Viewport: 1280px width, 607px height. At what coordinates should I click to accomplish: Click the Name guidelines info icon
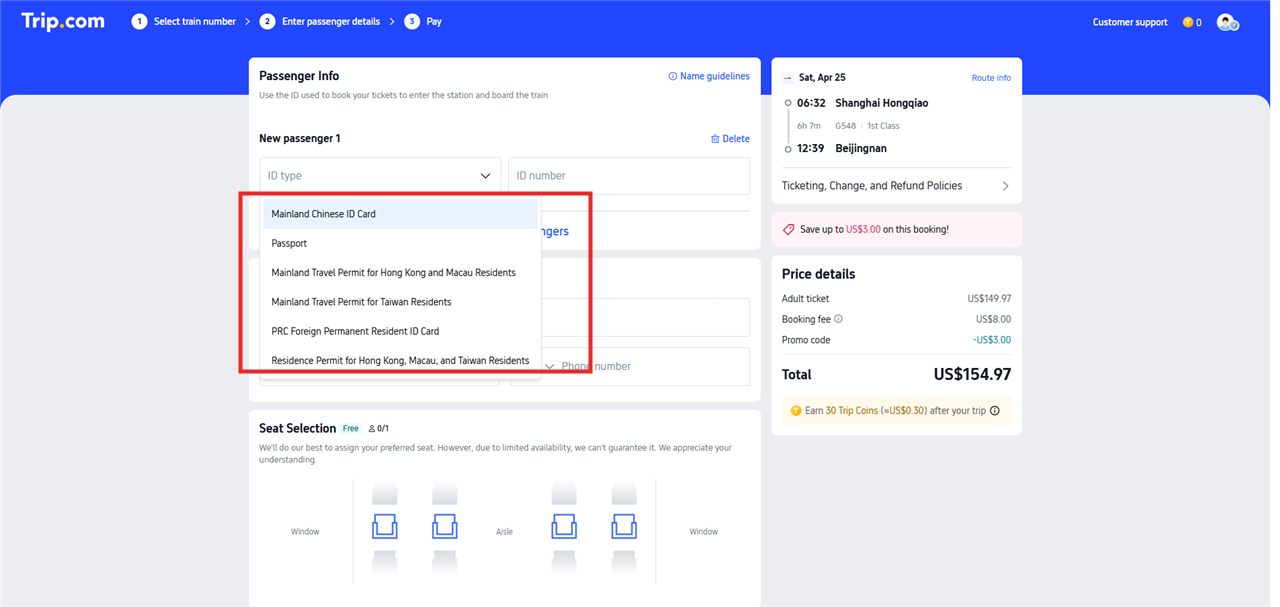point(670,75)
